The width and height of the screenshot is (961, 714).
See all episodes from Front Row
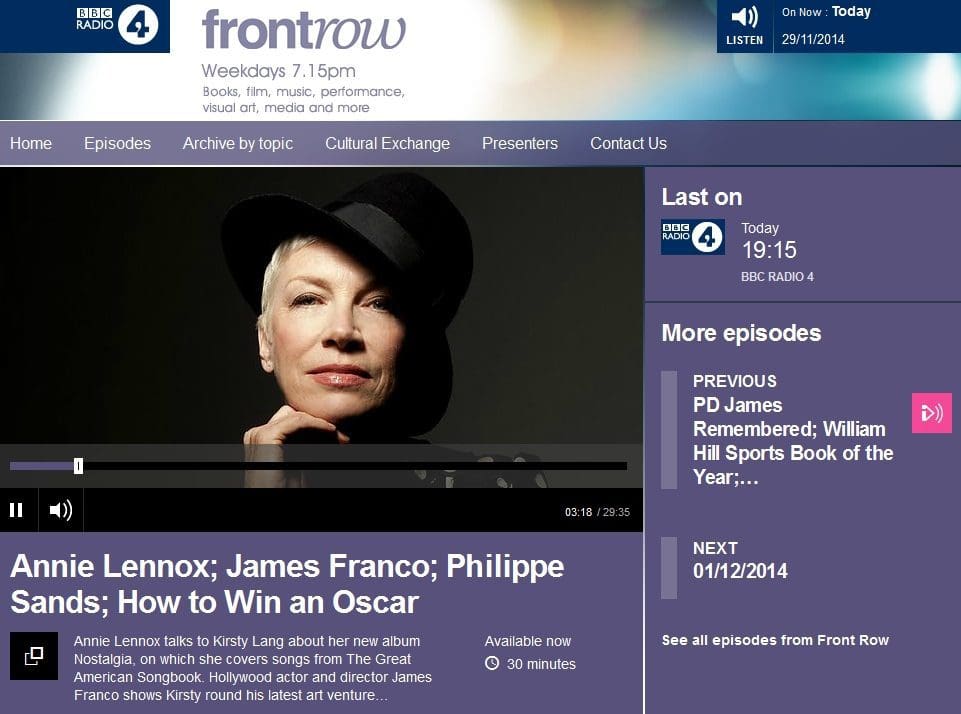[x=775, y=640]
